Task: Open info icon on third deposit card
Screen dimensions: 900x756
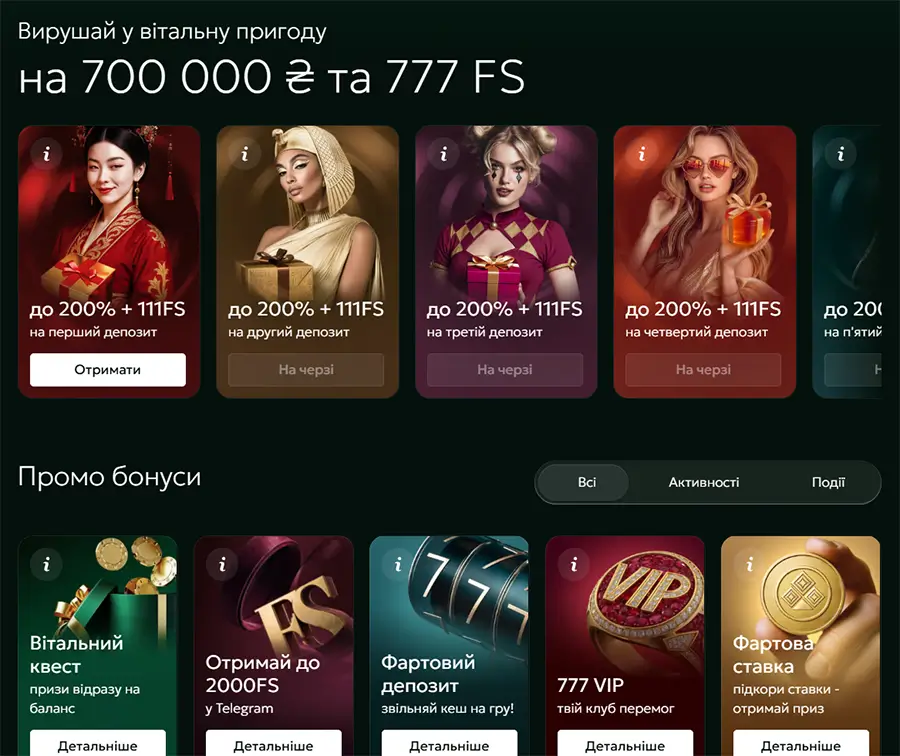Action: [x=444, y=154]
